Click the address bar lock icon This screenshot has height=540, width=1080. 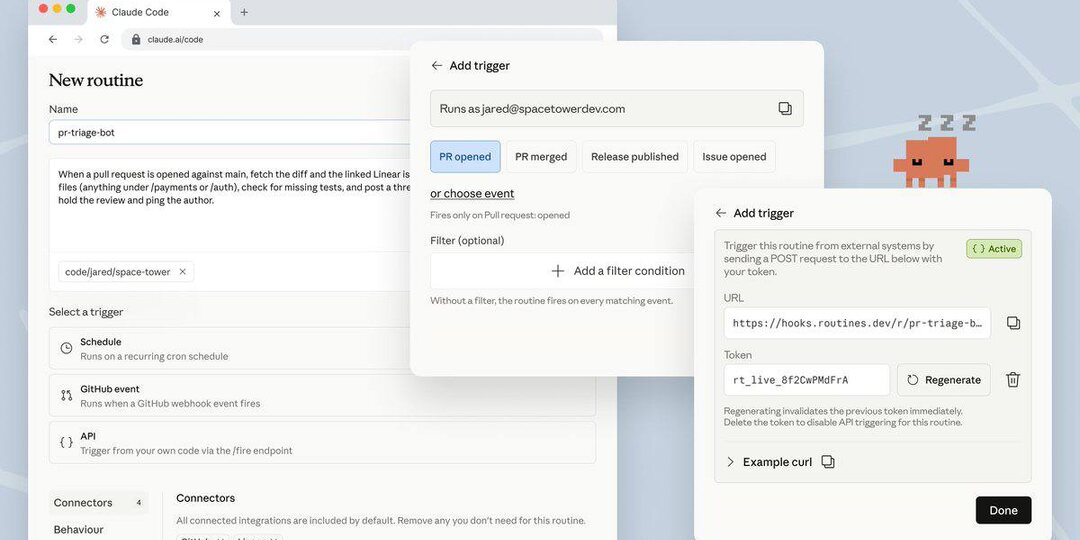(x=136, y=39)
